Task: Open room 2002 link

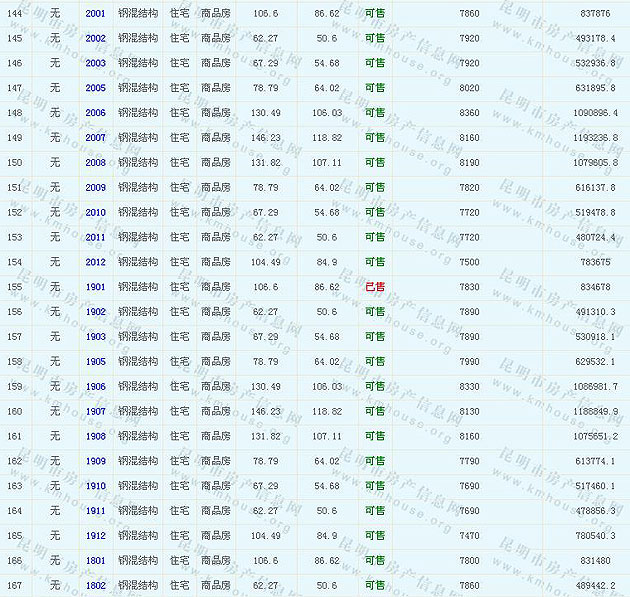Action: (x=95, y=38)
